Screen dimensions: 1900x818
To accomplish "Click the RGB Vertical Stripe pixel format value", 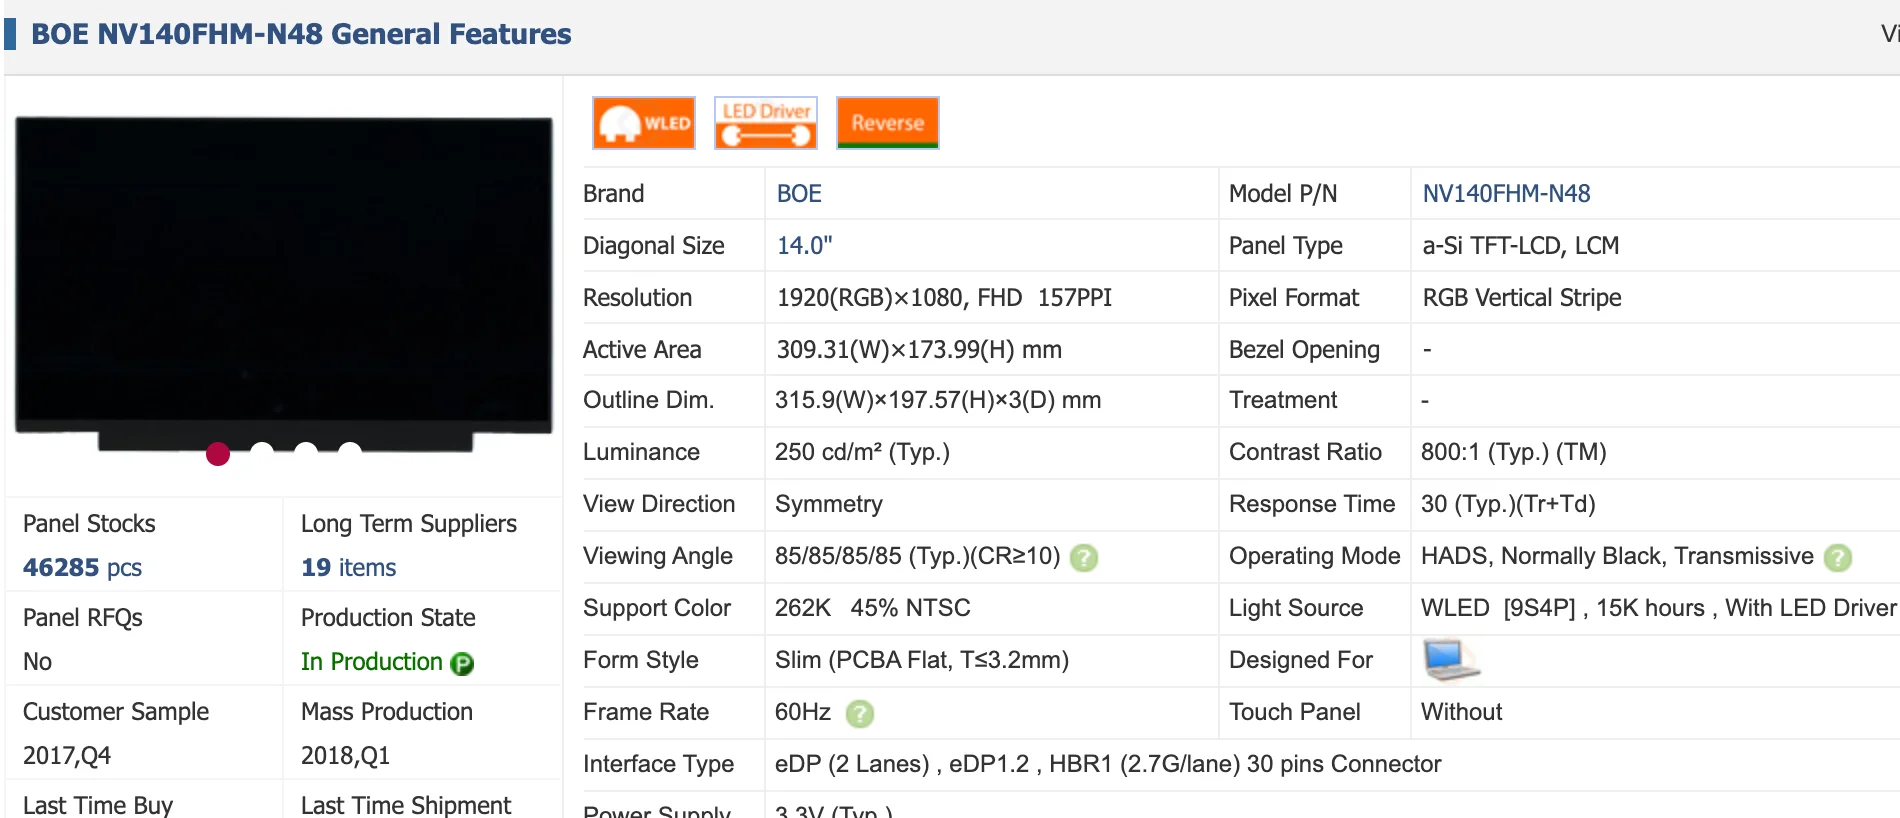I will 1522,298.
